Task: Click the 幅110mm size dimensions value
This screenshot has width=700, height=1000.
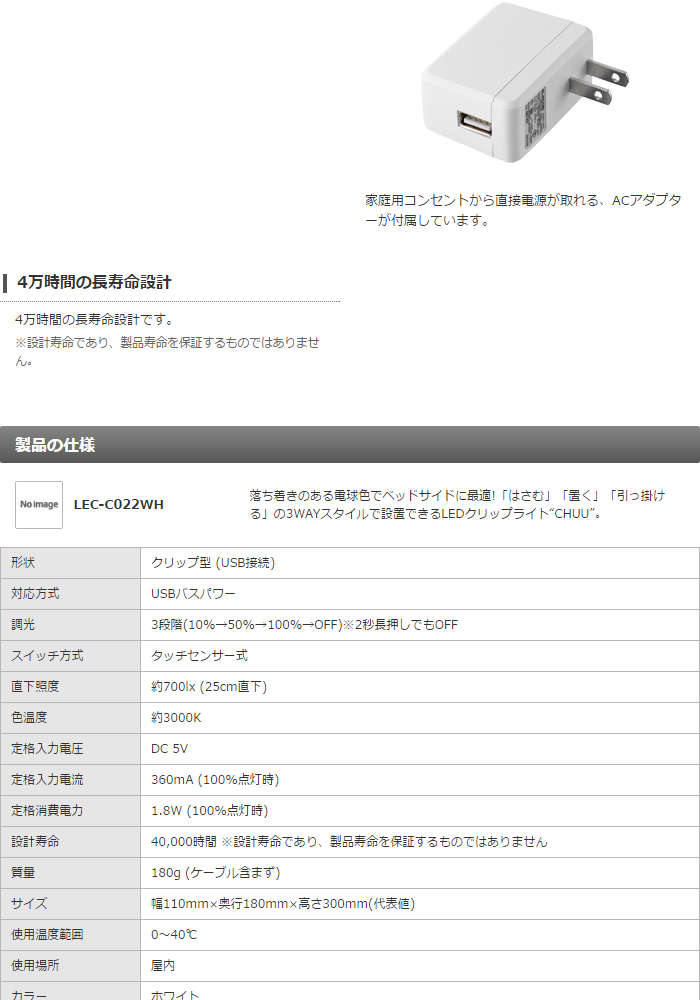Action: point(282,904)
